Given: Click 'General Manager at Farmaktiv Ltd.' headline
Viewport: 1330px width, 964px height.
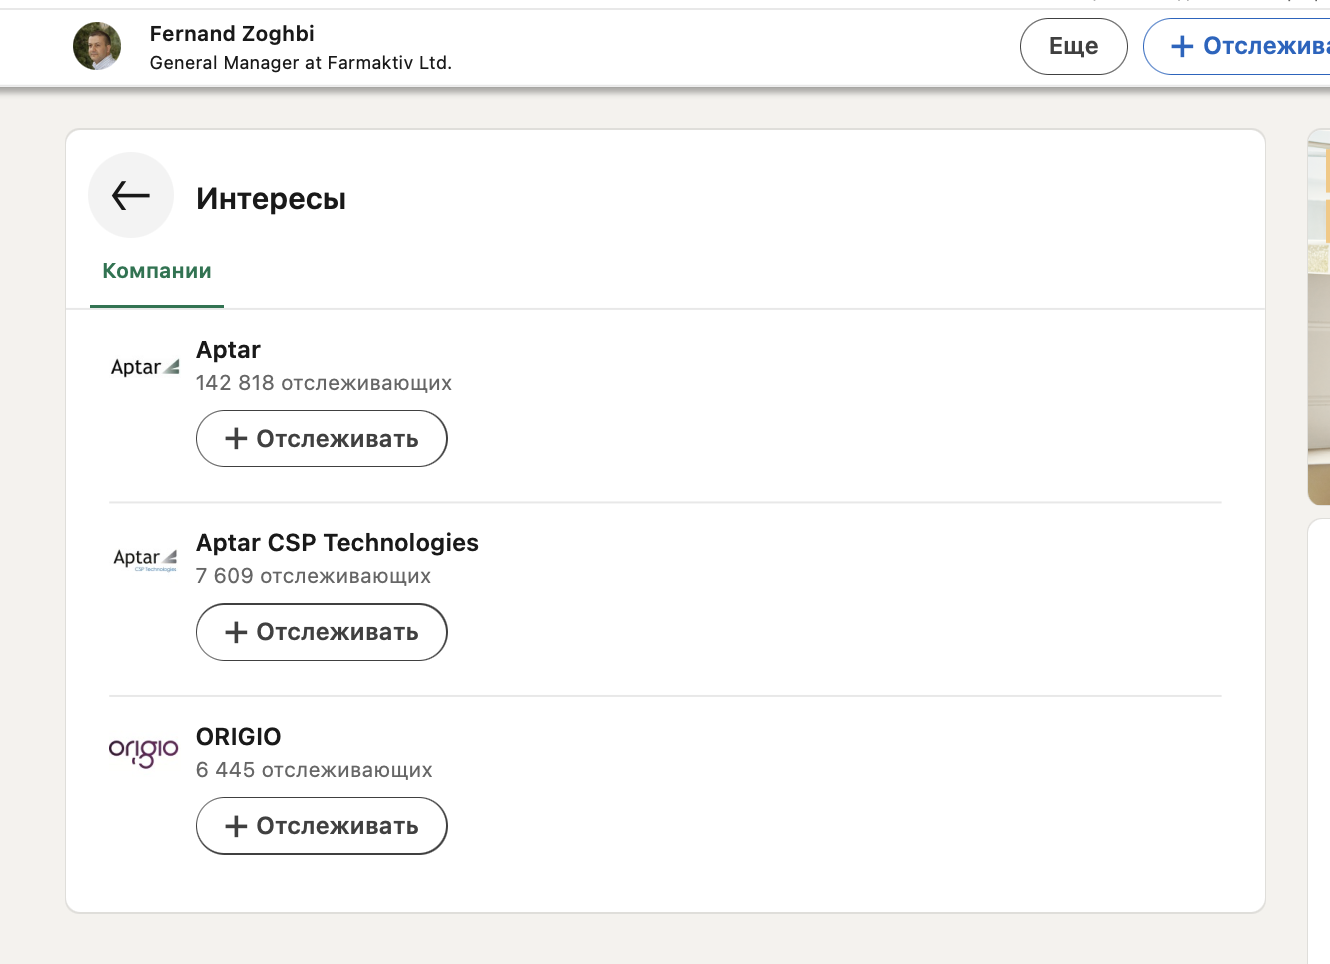Looking at the screenshot, I should 301,63.
